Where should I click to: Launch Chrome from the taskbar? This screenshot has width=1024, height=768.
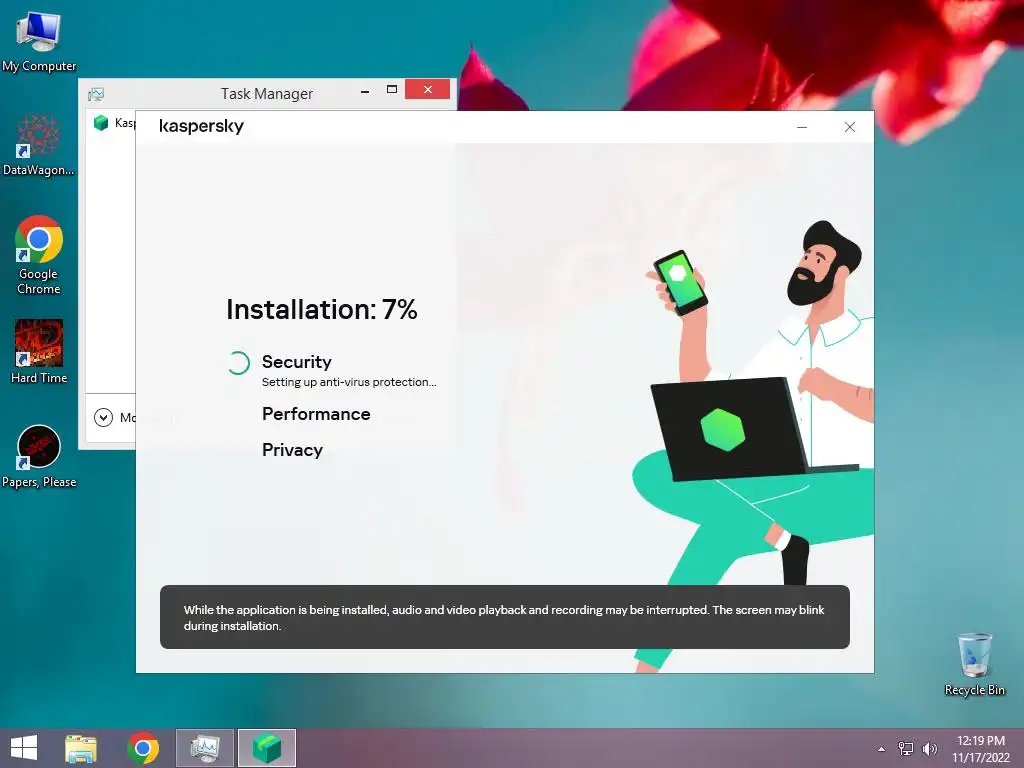tap(143, 748)
